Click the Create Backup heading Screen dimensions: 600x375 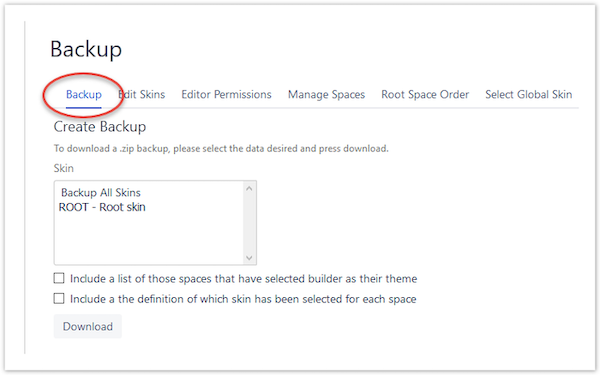(x=100, y=127)
